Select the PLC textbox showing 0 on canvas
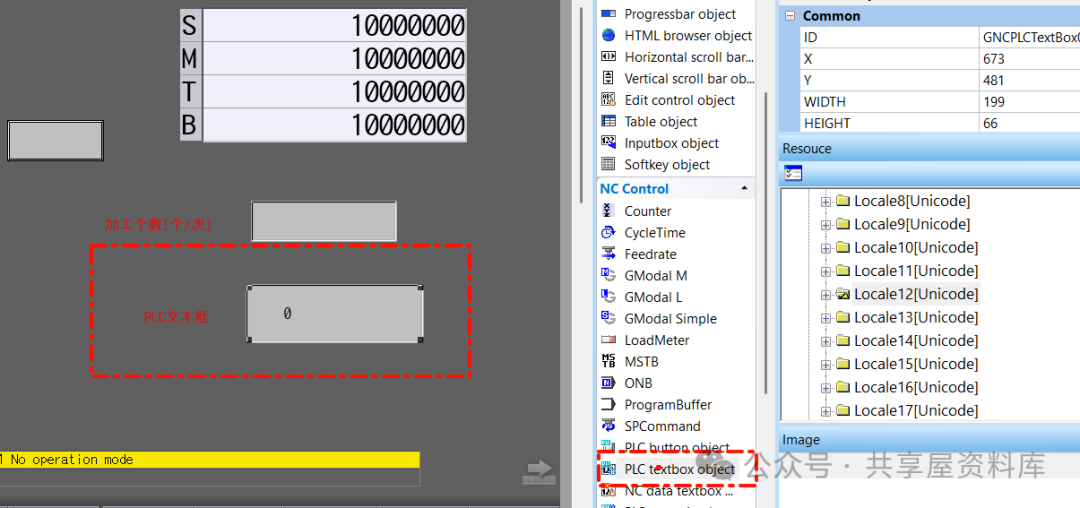 [x=335, y=313]
